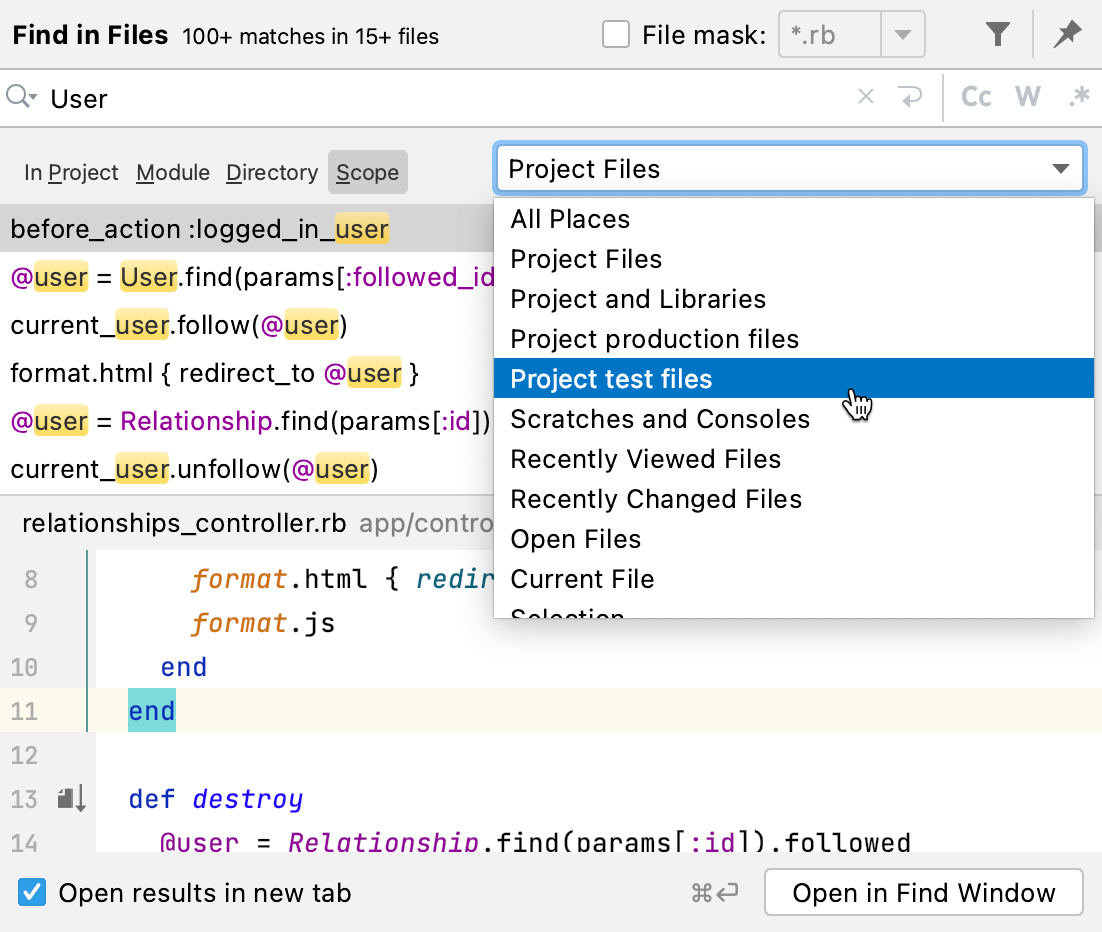Collapse the Project Files scope dropdown

click(x=1060, y=169)
